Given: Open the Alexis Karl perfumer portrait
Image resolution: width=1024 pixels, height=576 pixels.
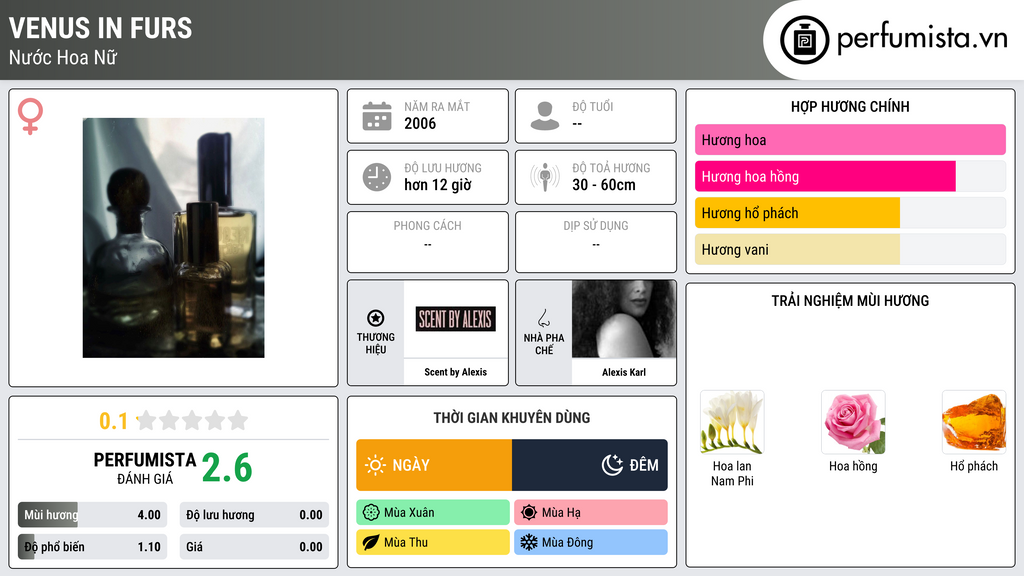Looking at the screenshot, I should pos(624,319).
